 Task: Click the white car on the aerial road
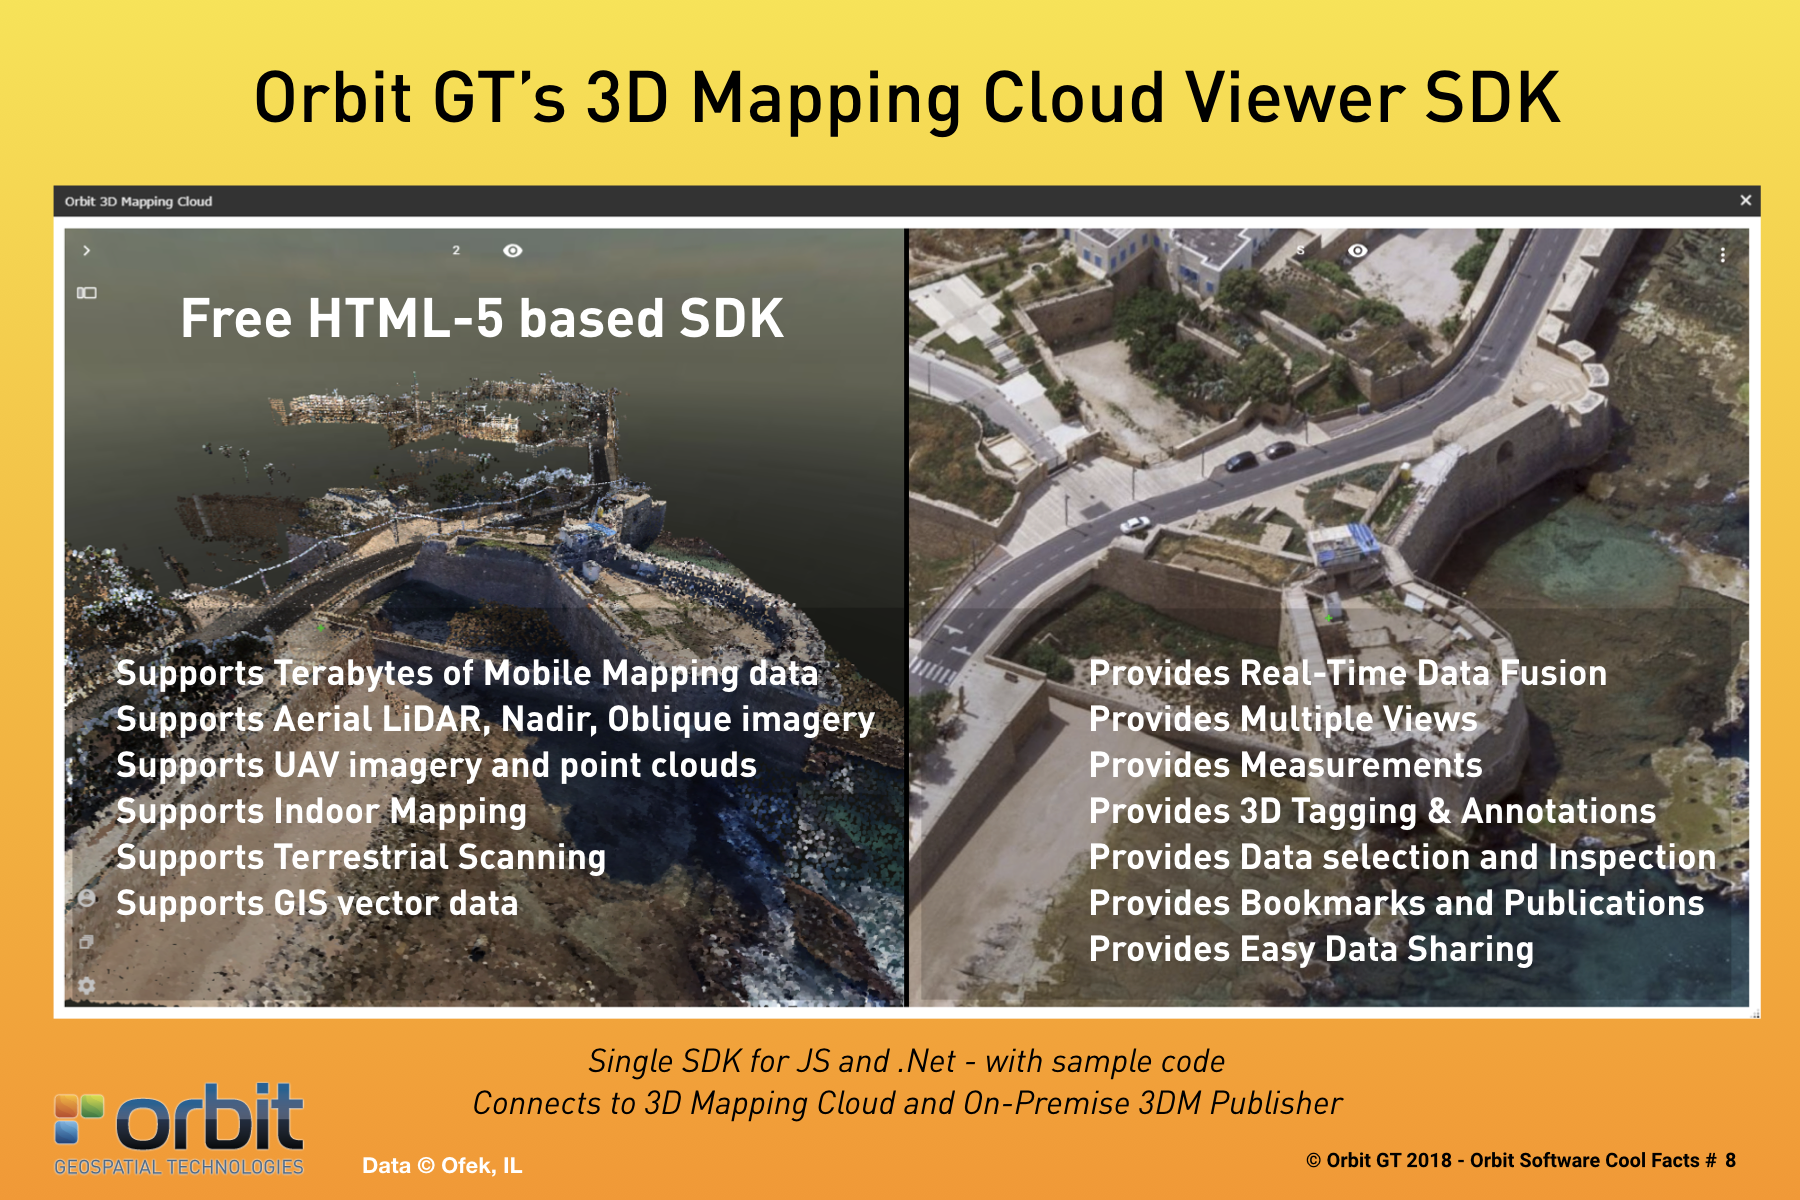[x=1135, y=523]
